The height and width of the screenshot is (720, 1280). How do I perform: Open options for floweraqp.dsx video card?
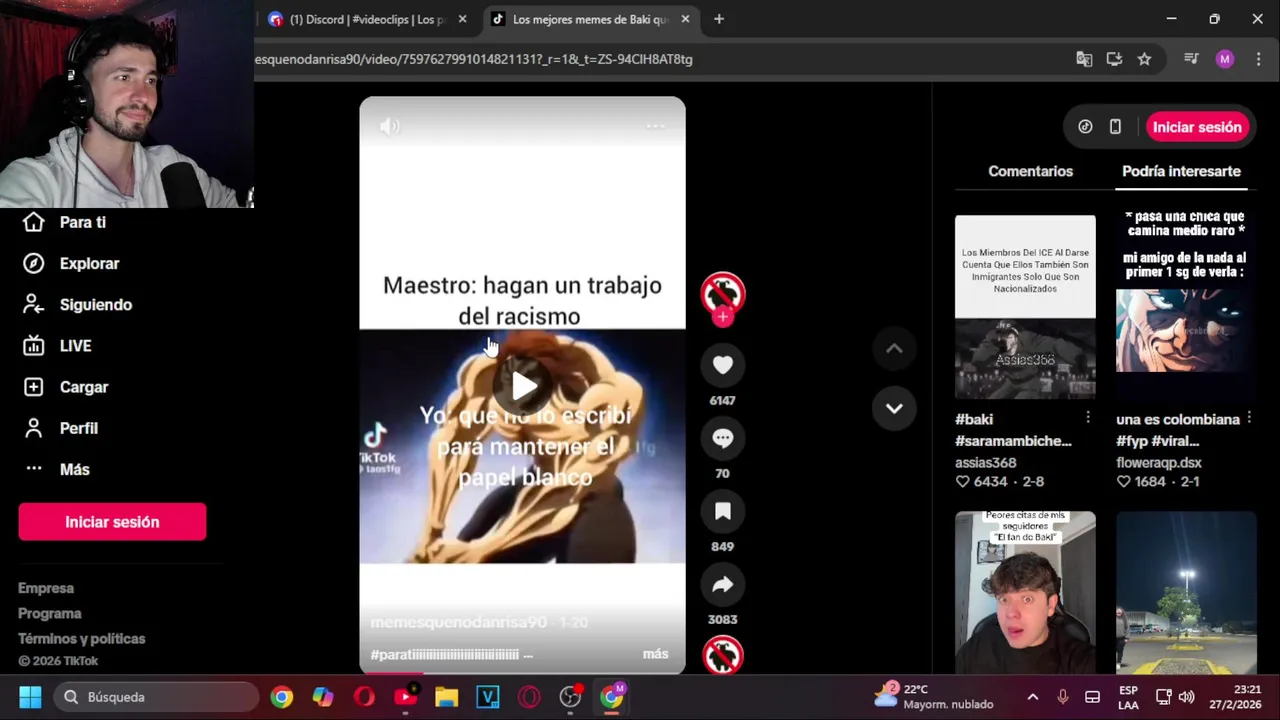click(1249, 417)
